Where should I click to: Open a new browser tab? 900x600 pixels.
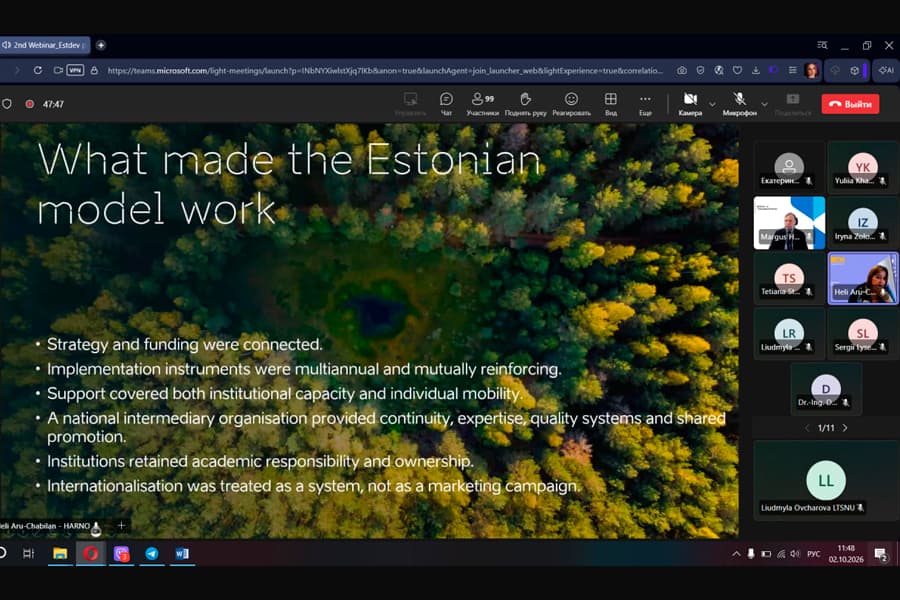[101, 45]
